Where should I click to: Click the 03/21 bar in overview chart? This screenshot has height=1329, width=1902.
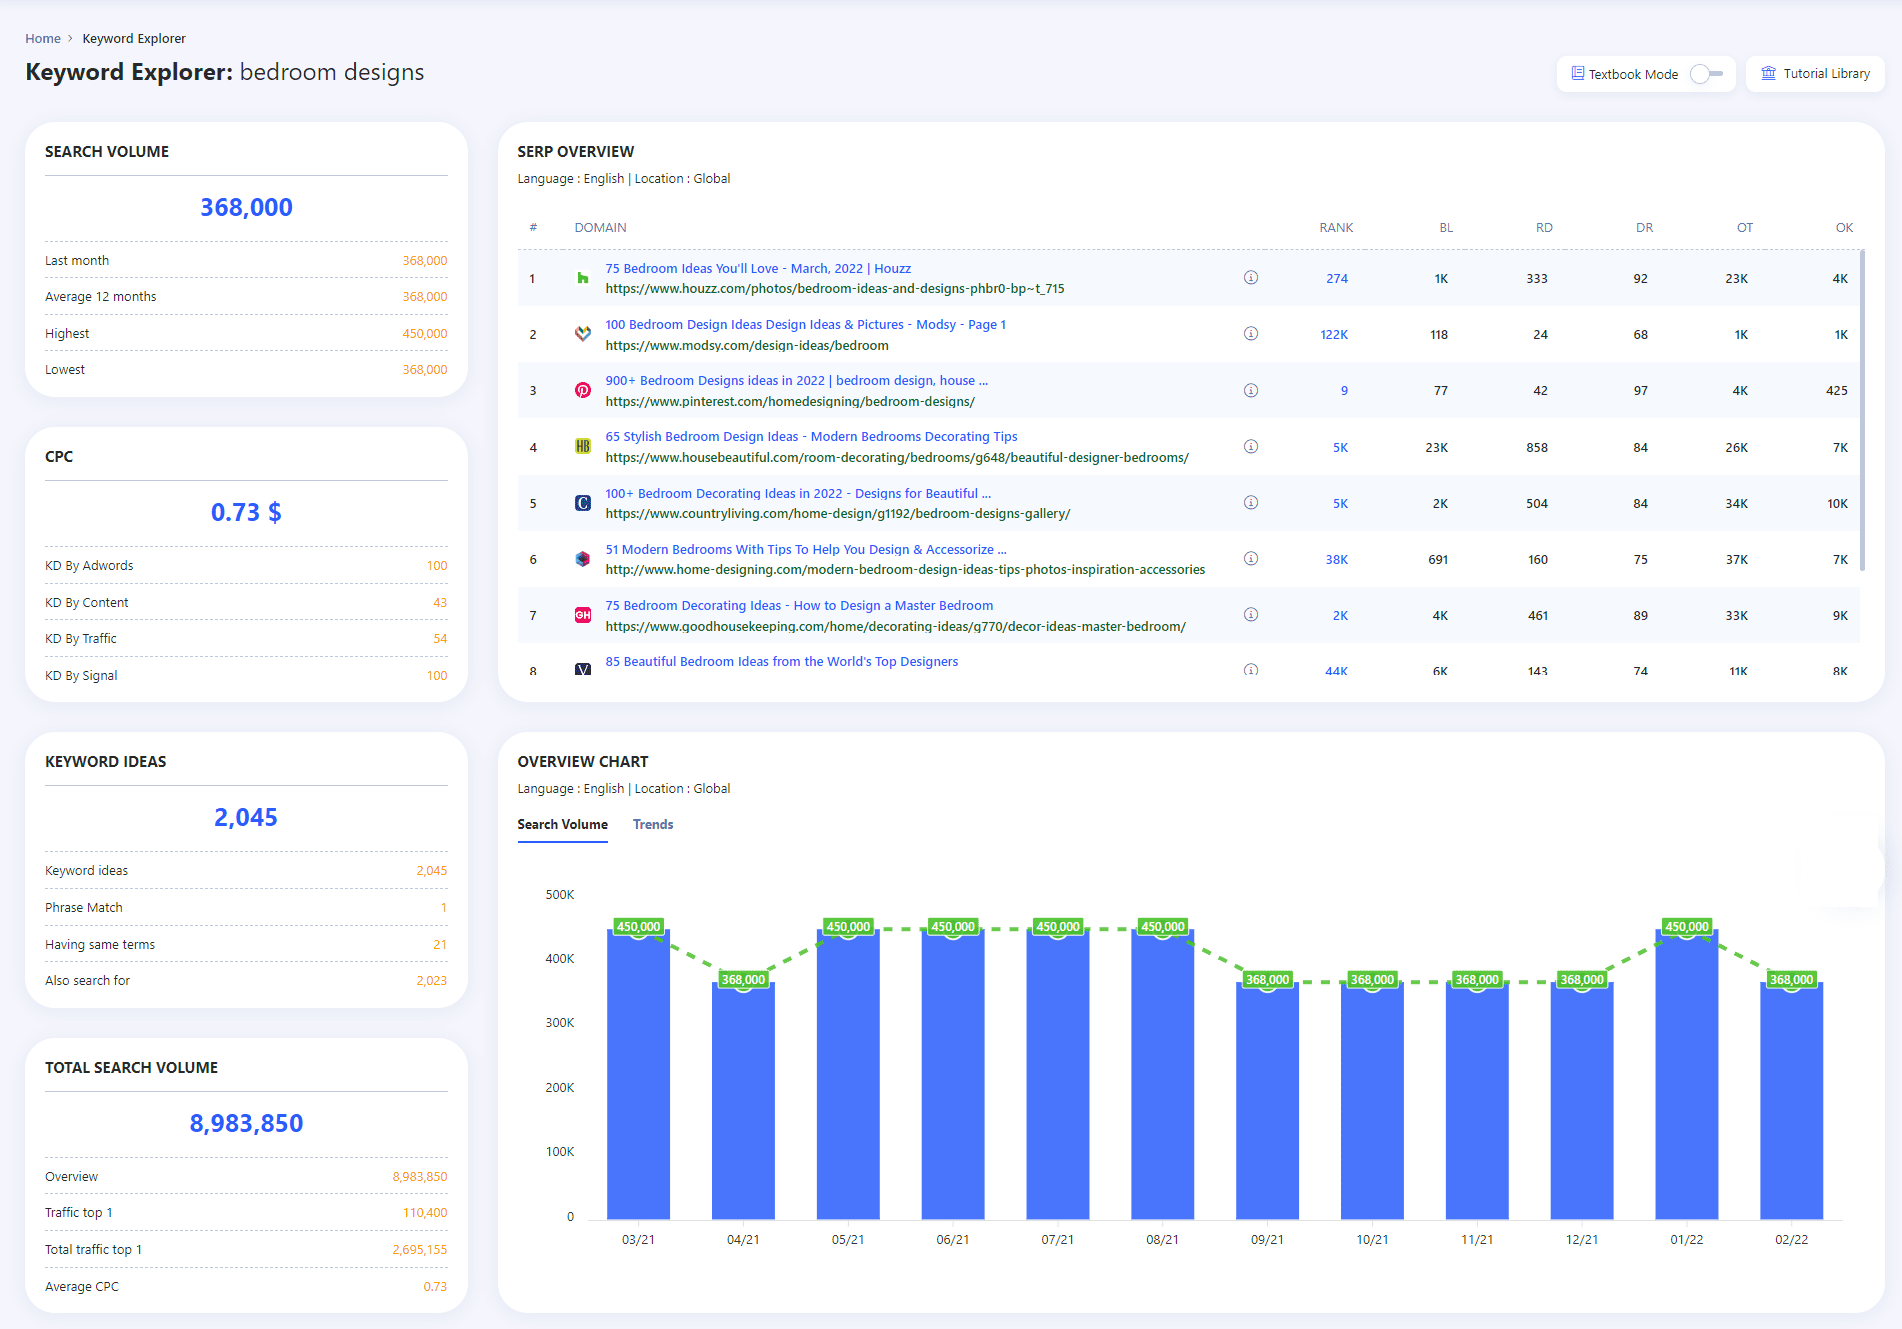pyautogui.click(x=638, y=1075)
